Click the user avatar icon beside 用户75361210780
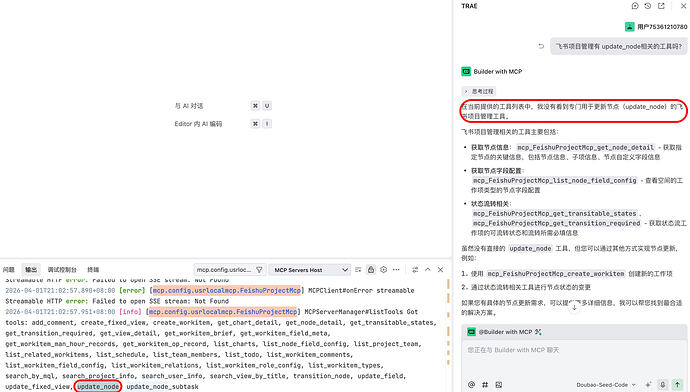 [629, 27]
